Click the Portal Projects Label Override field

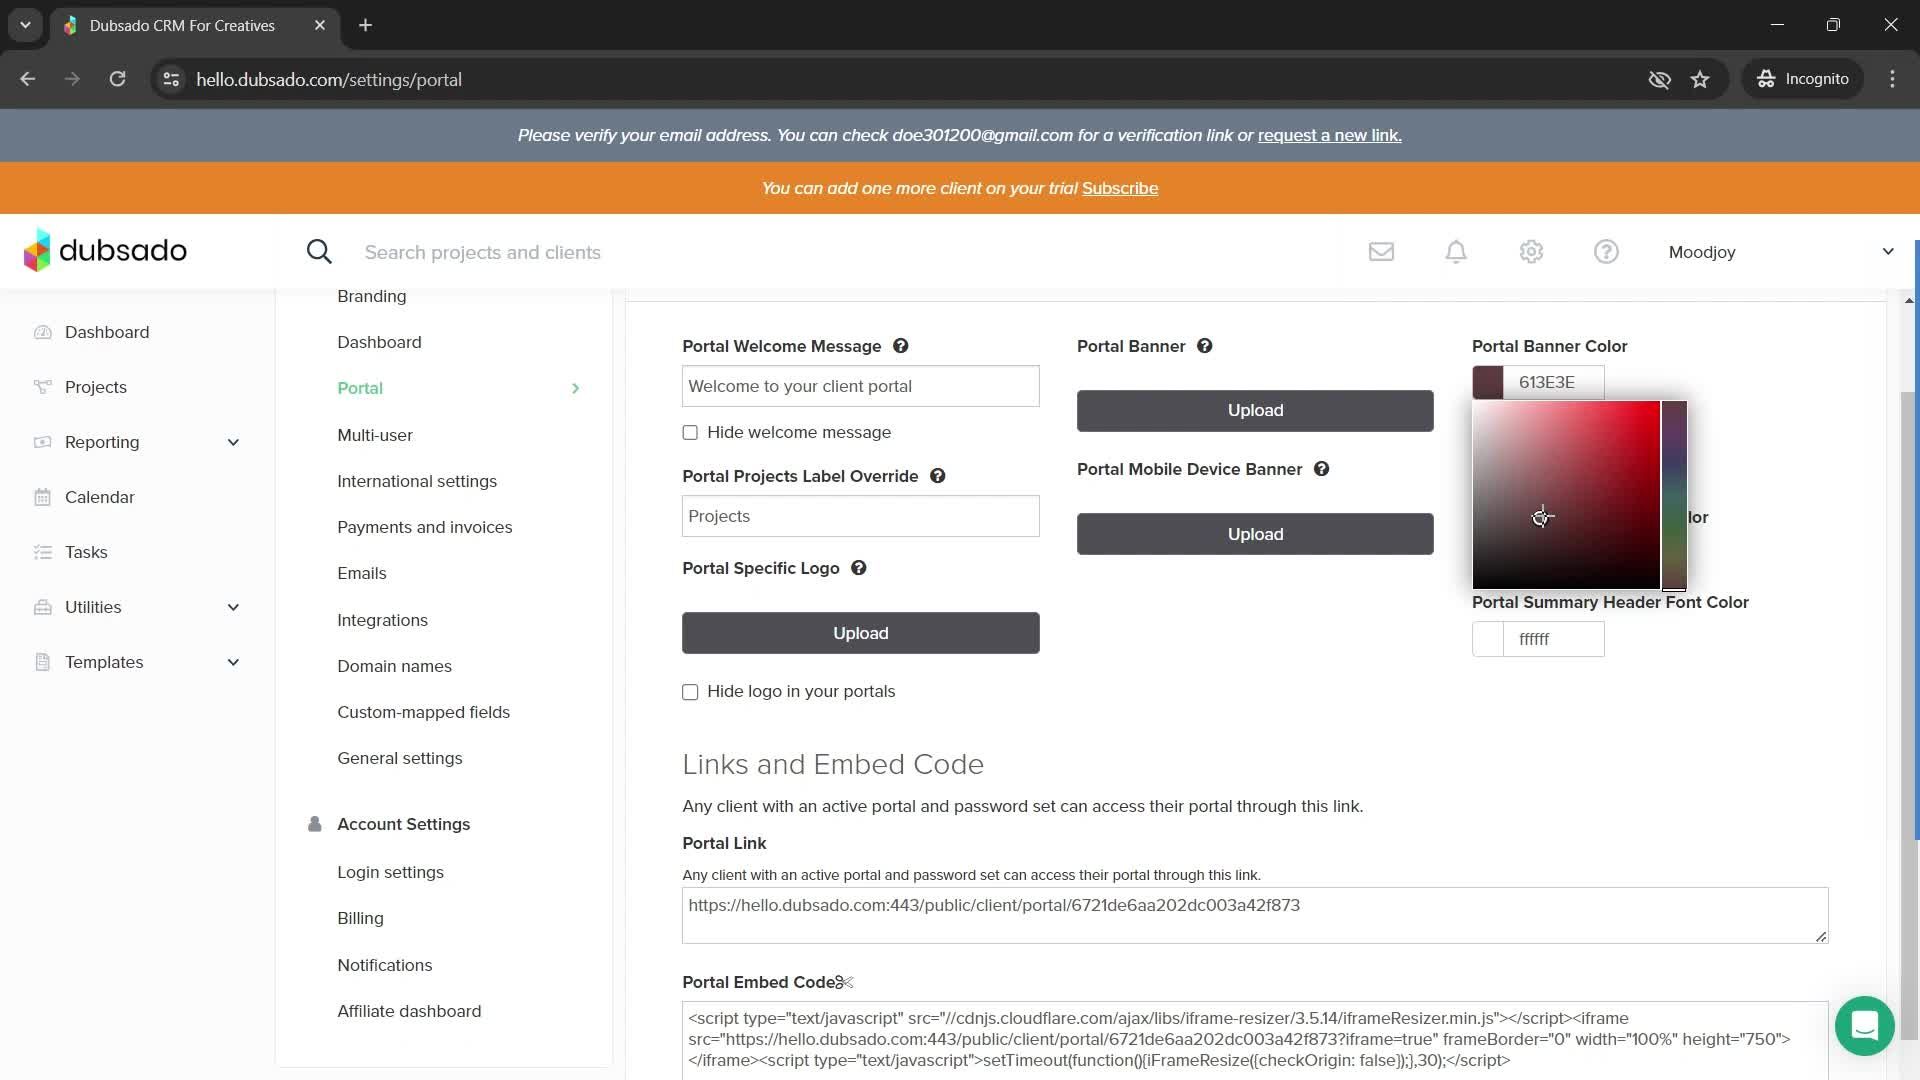[x=860, y=516]
